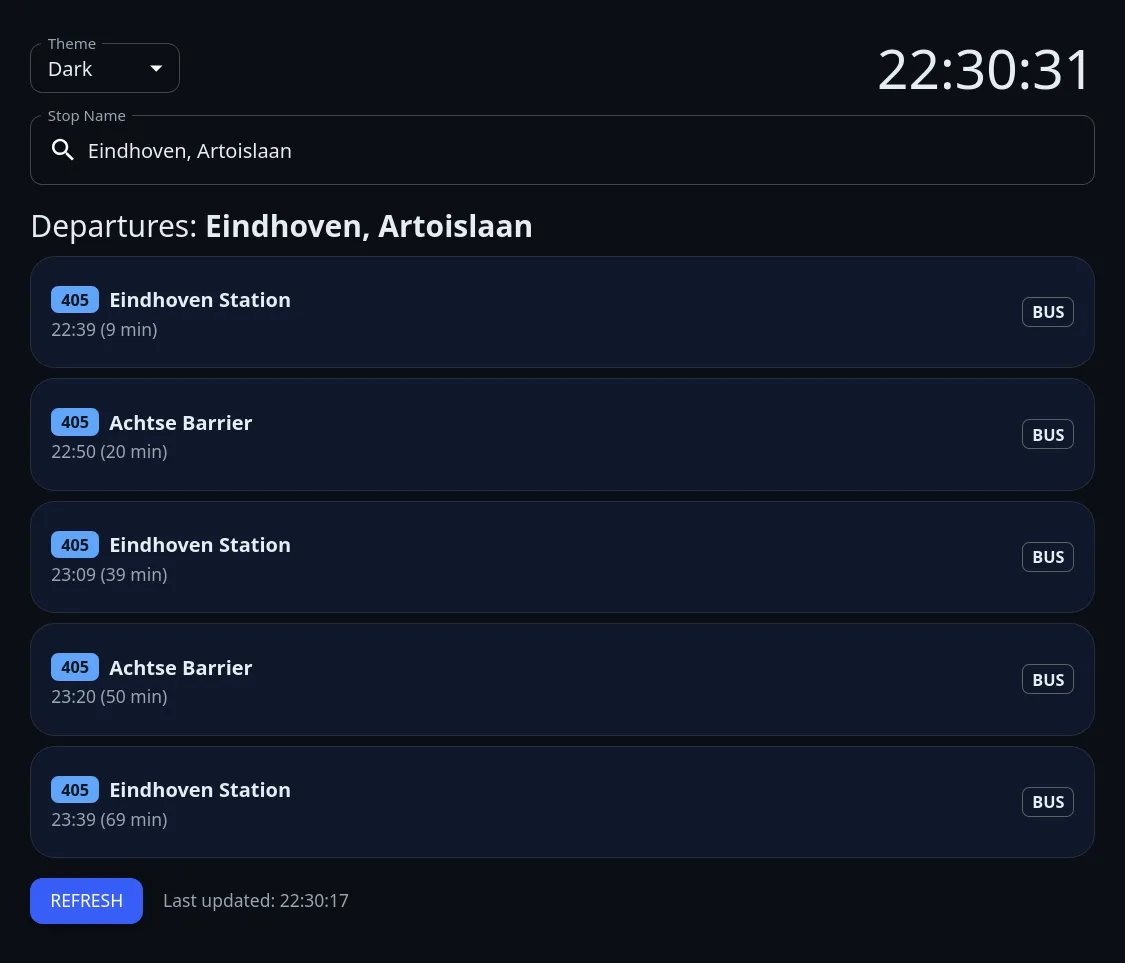Screen dimensions: 1125x963
Task: Click BUS tag on the 22:39 departure
Action: click(1047, 312)
